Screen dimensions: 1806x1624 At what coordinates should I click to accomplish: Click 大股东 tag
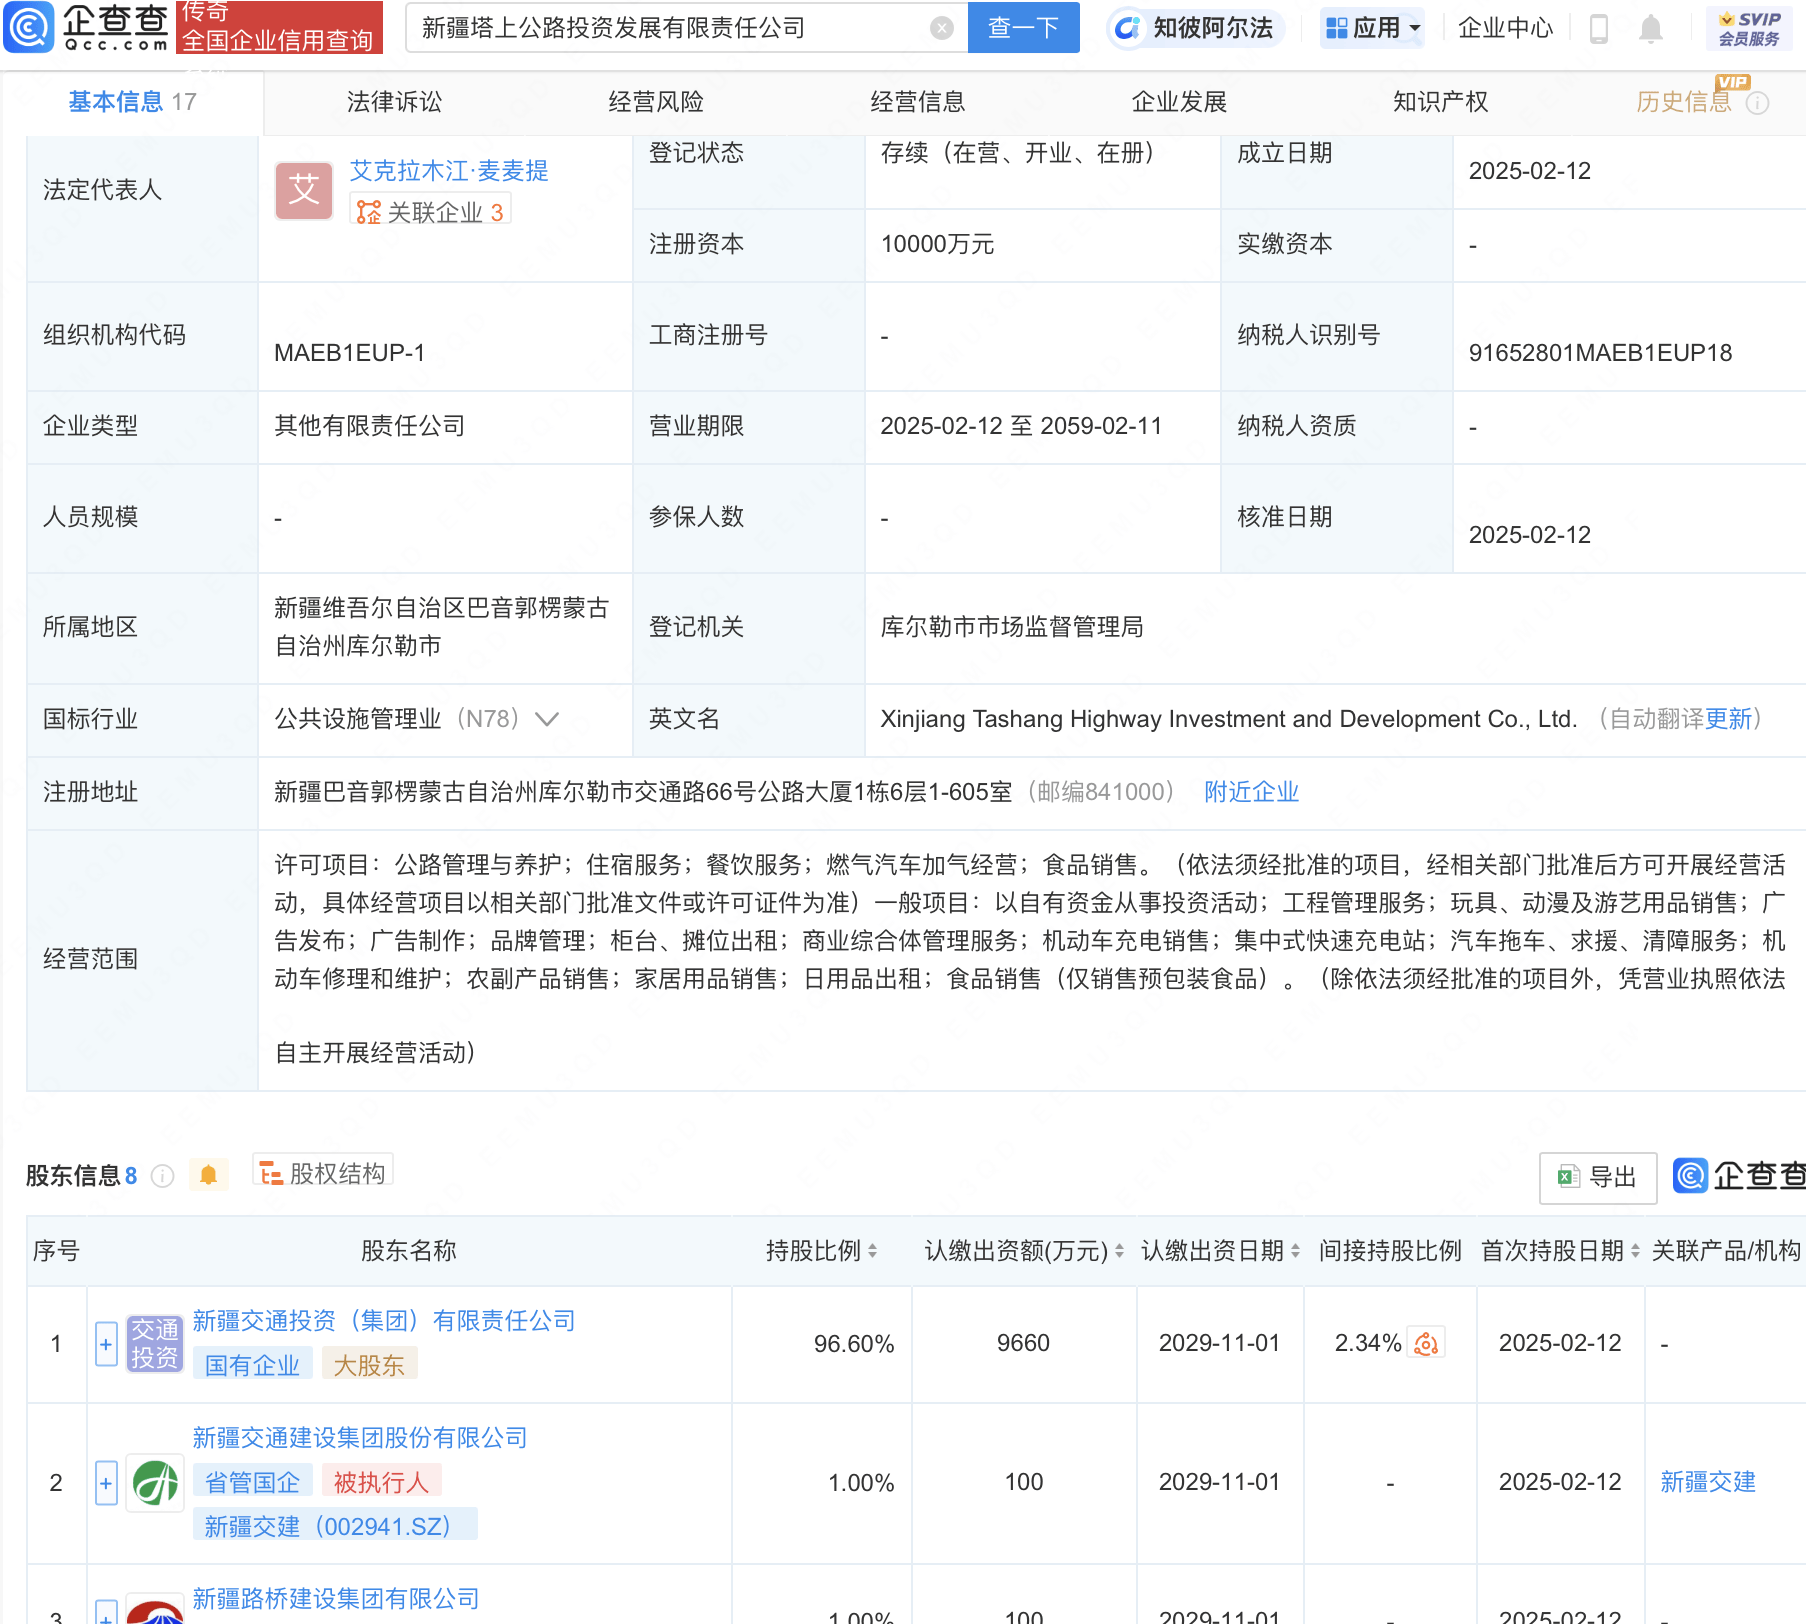point(368,1365)
